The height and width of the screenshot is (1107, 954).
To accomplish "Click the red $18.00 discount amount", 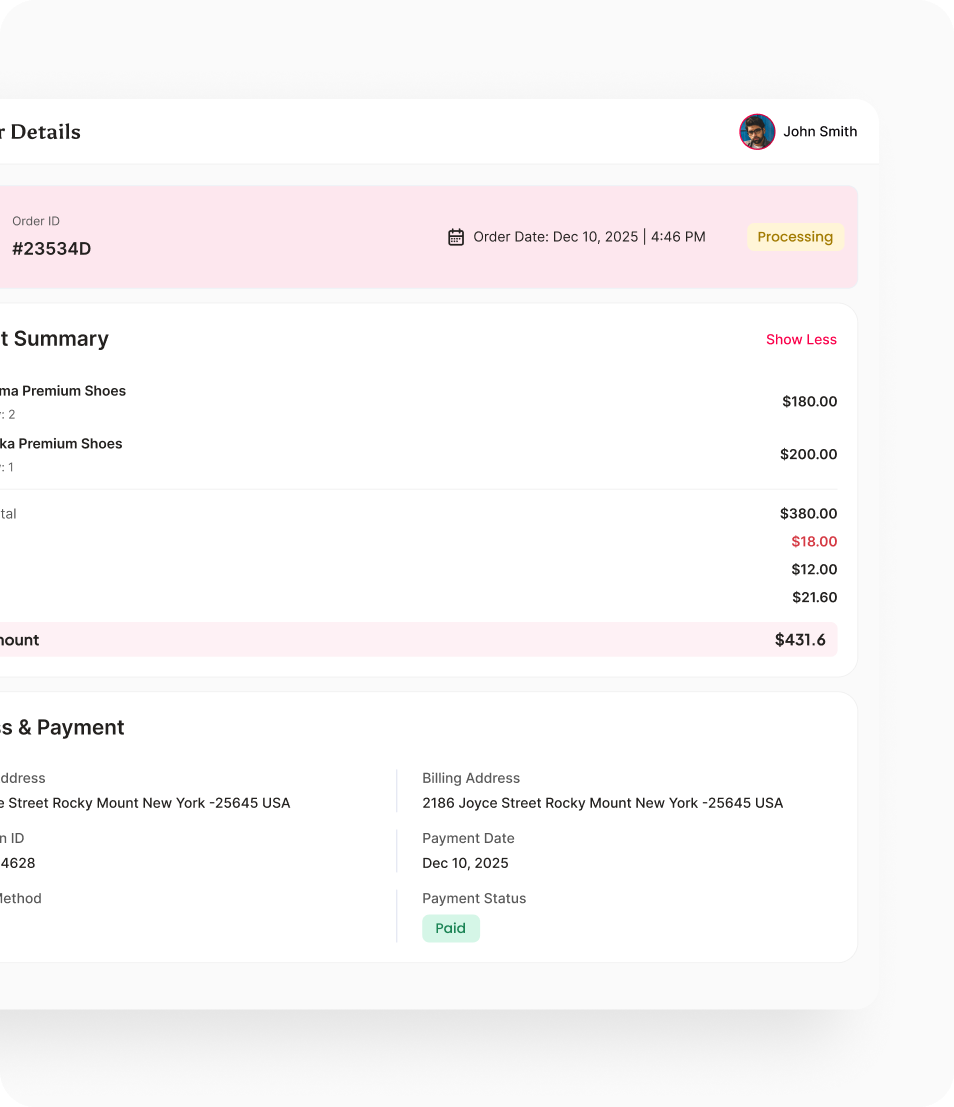I will point(814,541).
